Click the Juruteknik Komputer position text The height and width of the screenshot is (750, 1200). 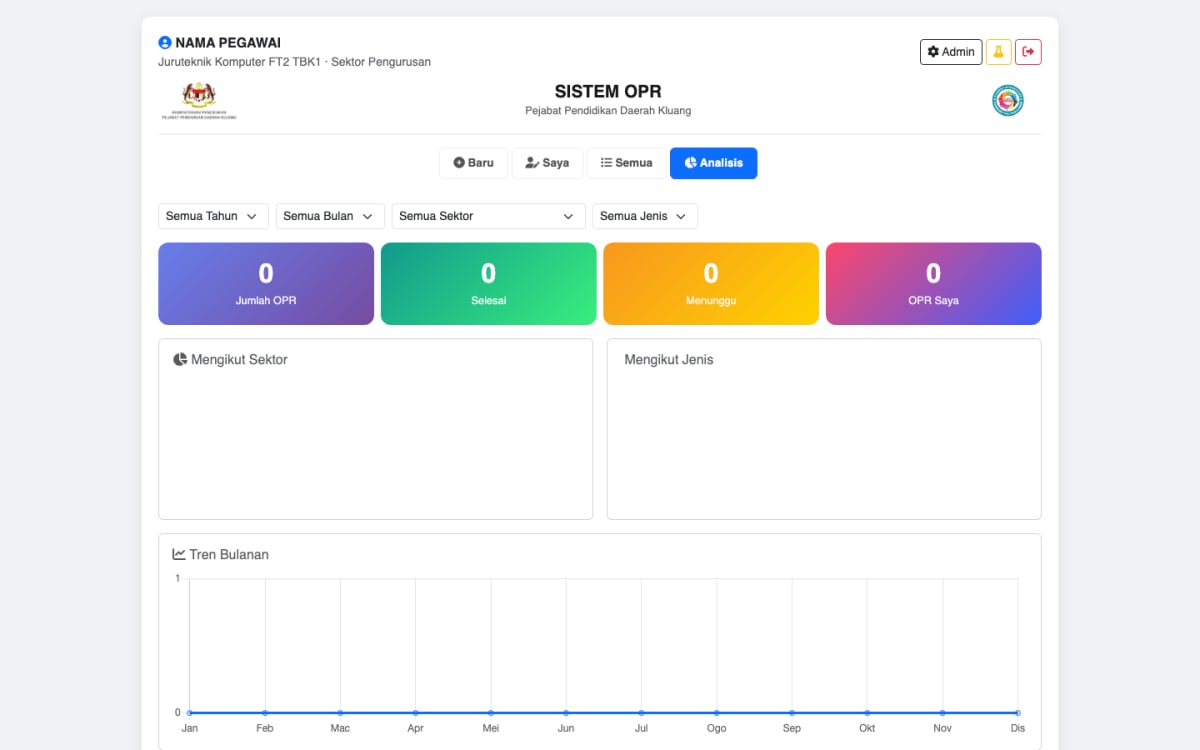[x=294, y=62]
